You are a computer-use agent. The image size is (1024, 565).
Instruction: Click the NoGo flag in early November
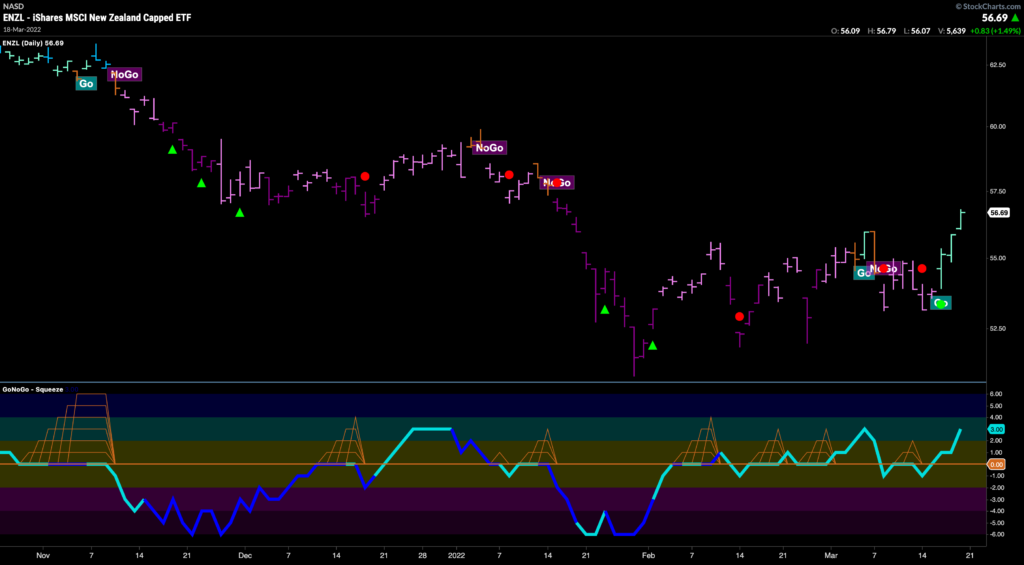coord(124,74)
